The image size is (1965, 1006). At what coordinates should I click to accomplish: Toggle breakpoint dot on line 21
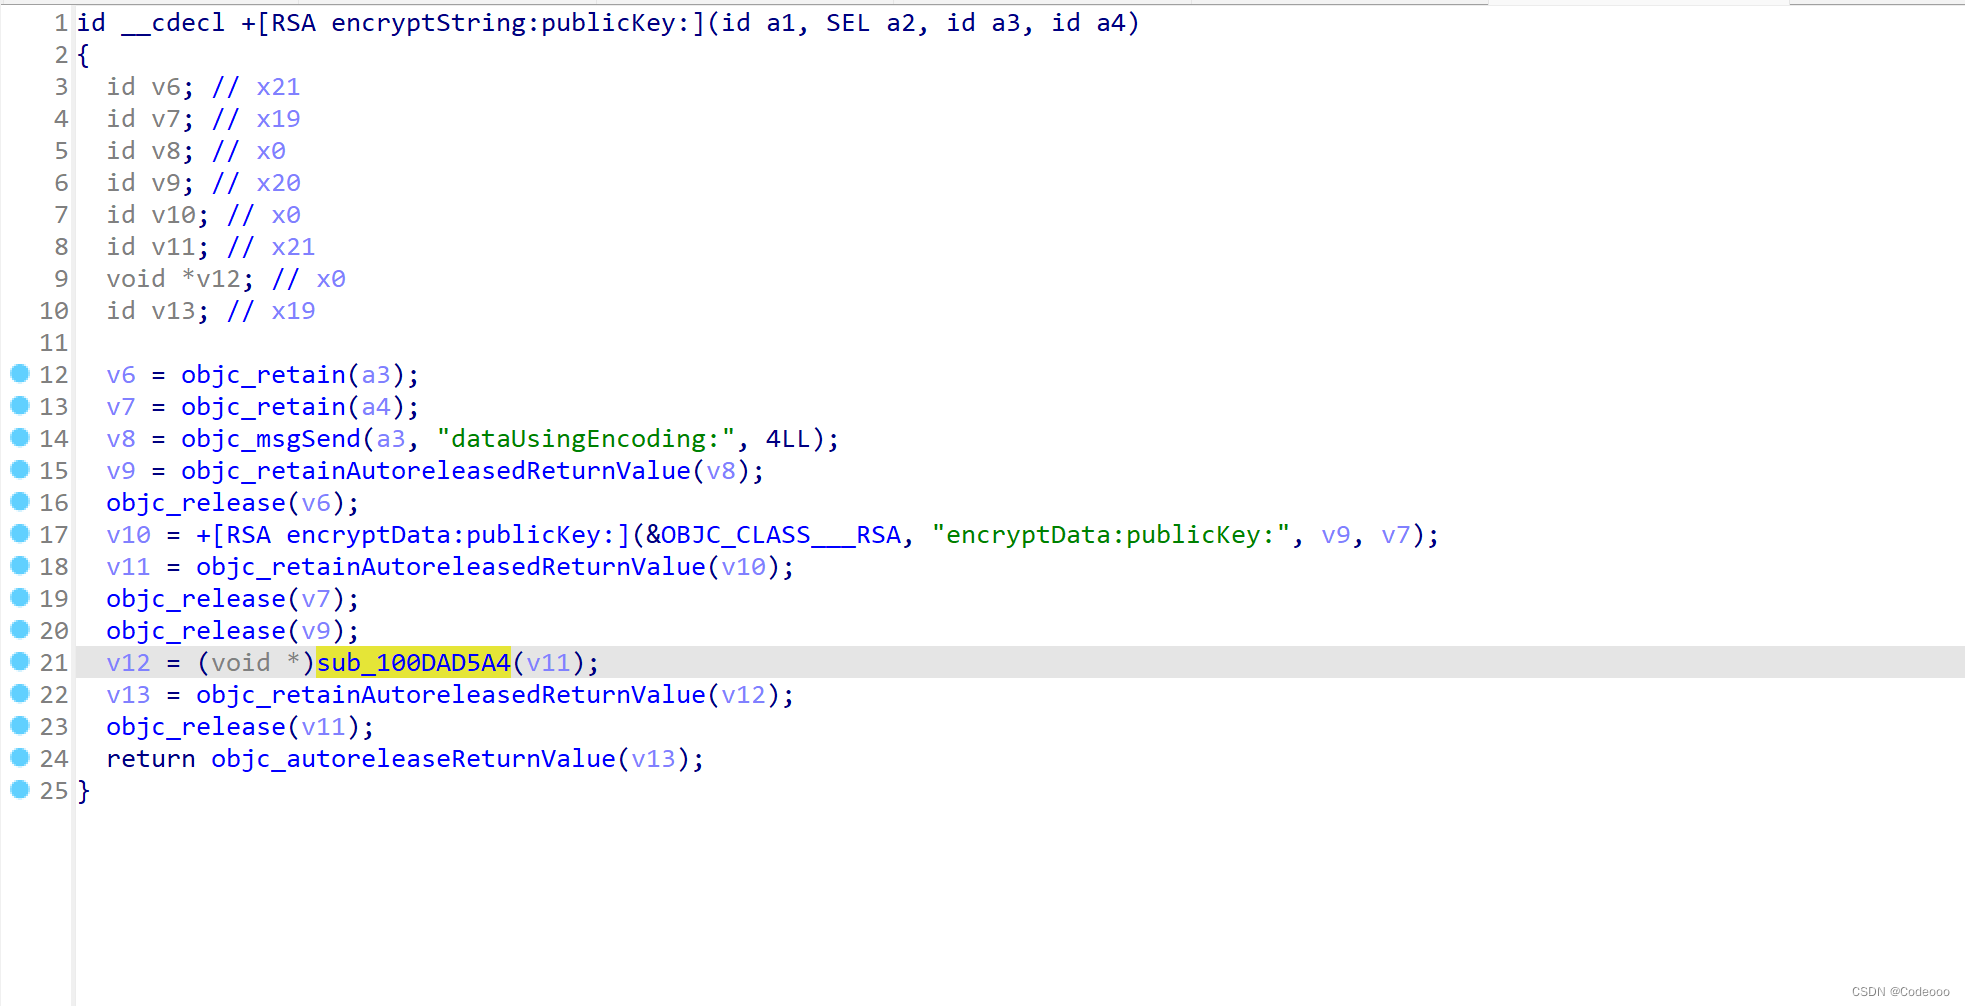tap(20, 662)
